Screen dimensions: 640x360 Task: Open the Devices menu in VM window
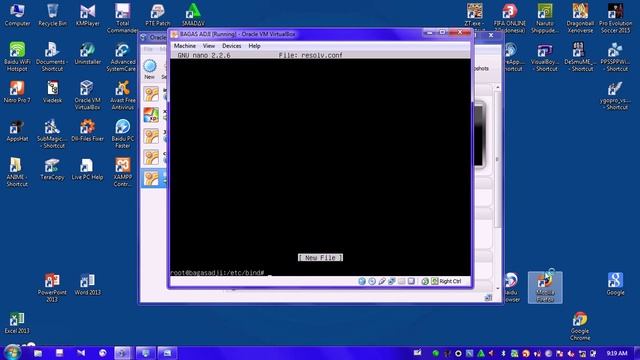pos(231,46)
